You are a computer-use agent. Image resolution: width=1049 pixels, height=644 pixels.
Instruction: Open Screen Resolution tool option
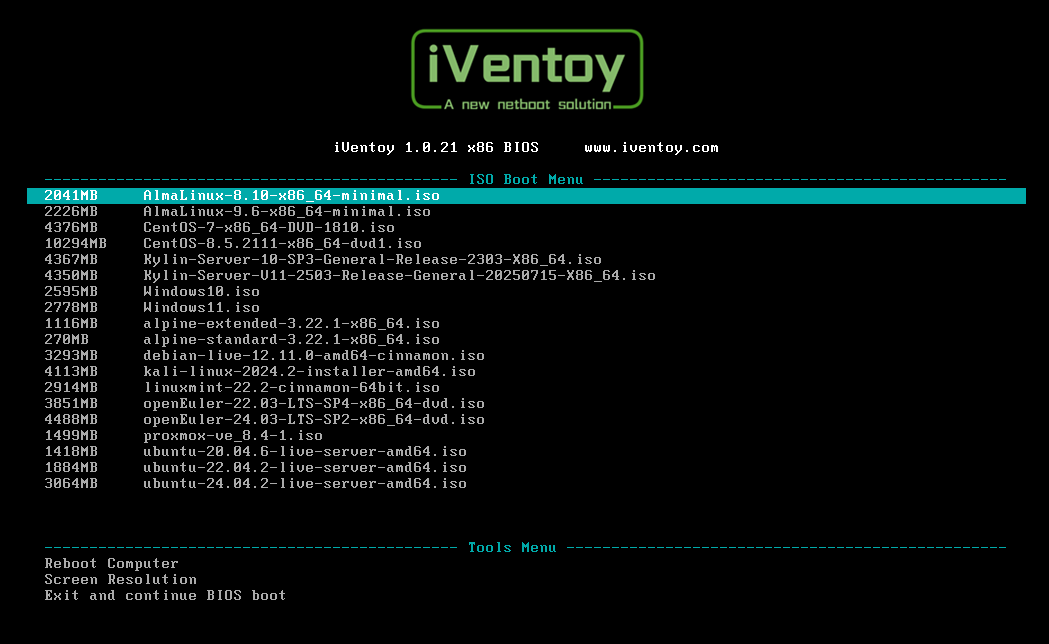pyautogui.click(x=120, y=580)
